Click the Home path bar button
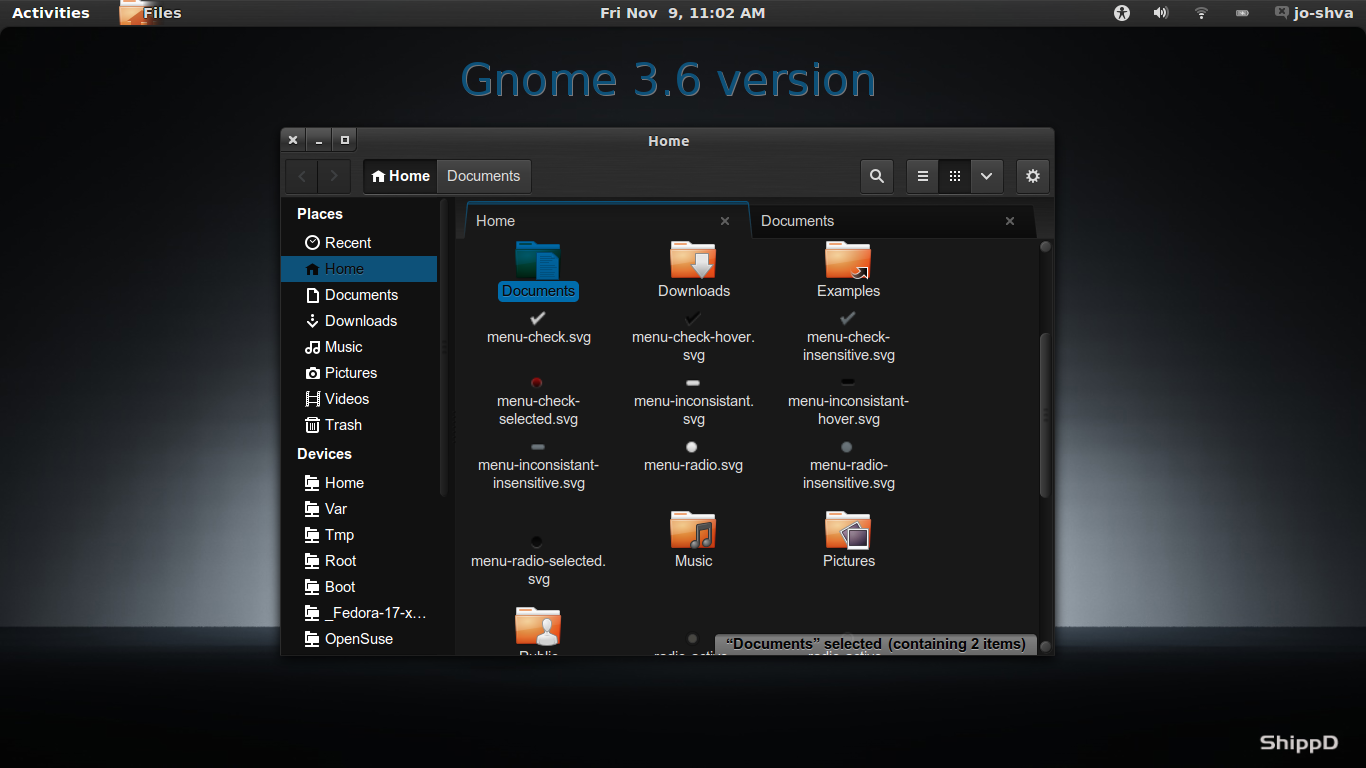This screenshot has width=1366, height=768. (401, 176)
